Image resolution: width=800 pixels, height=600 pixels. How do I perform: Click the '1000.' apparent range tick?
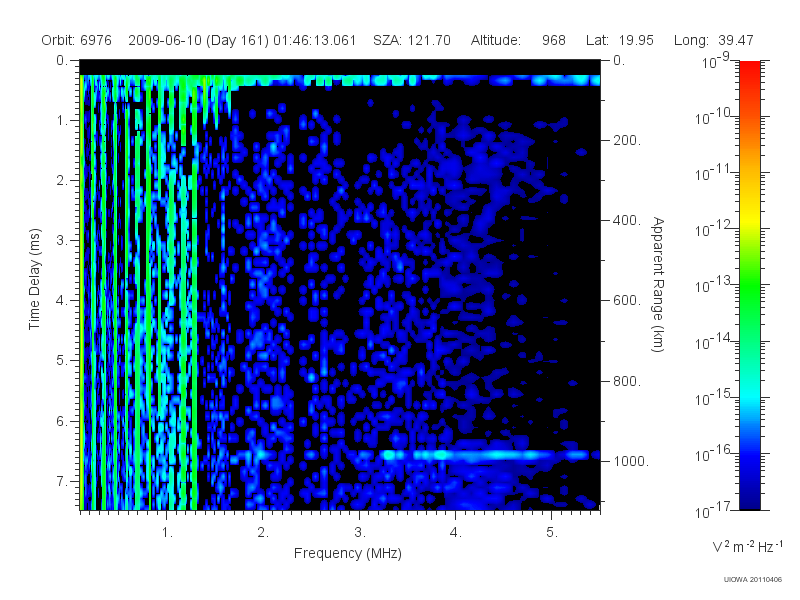(x=631, y=461)
